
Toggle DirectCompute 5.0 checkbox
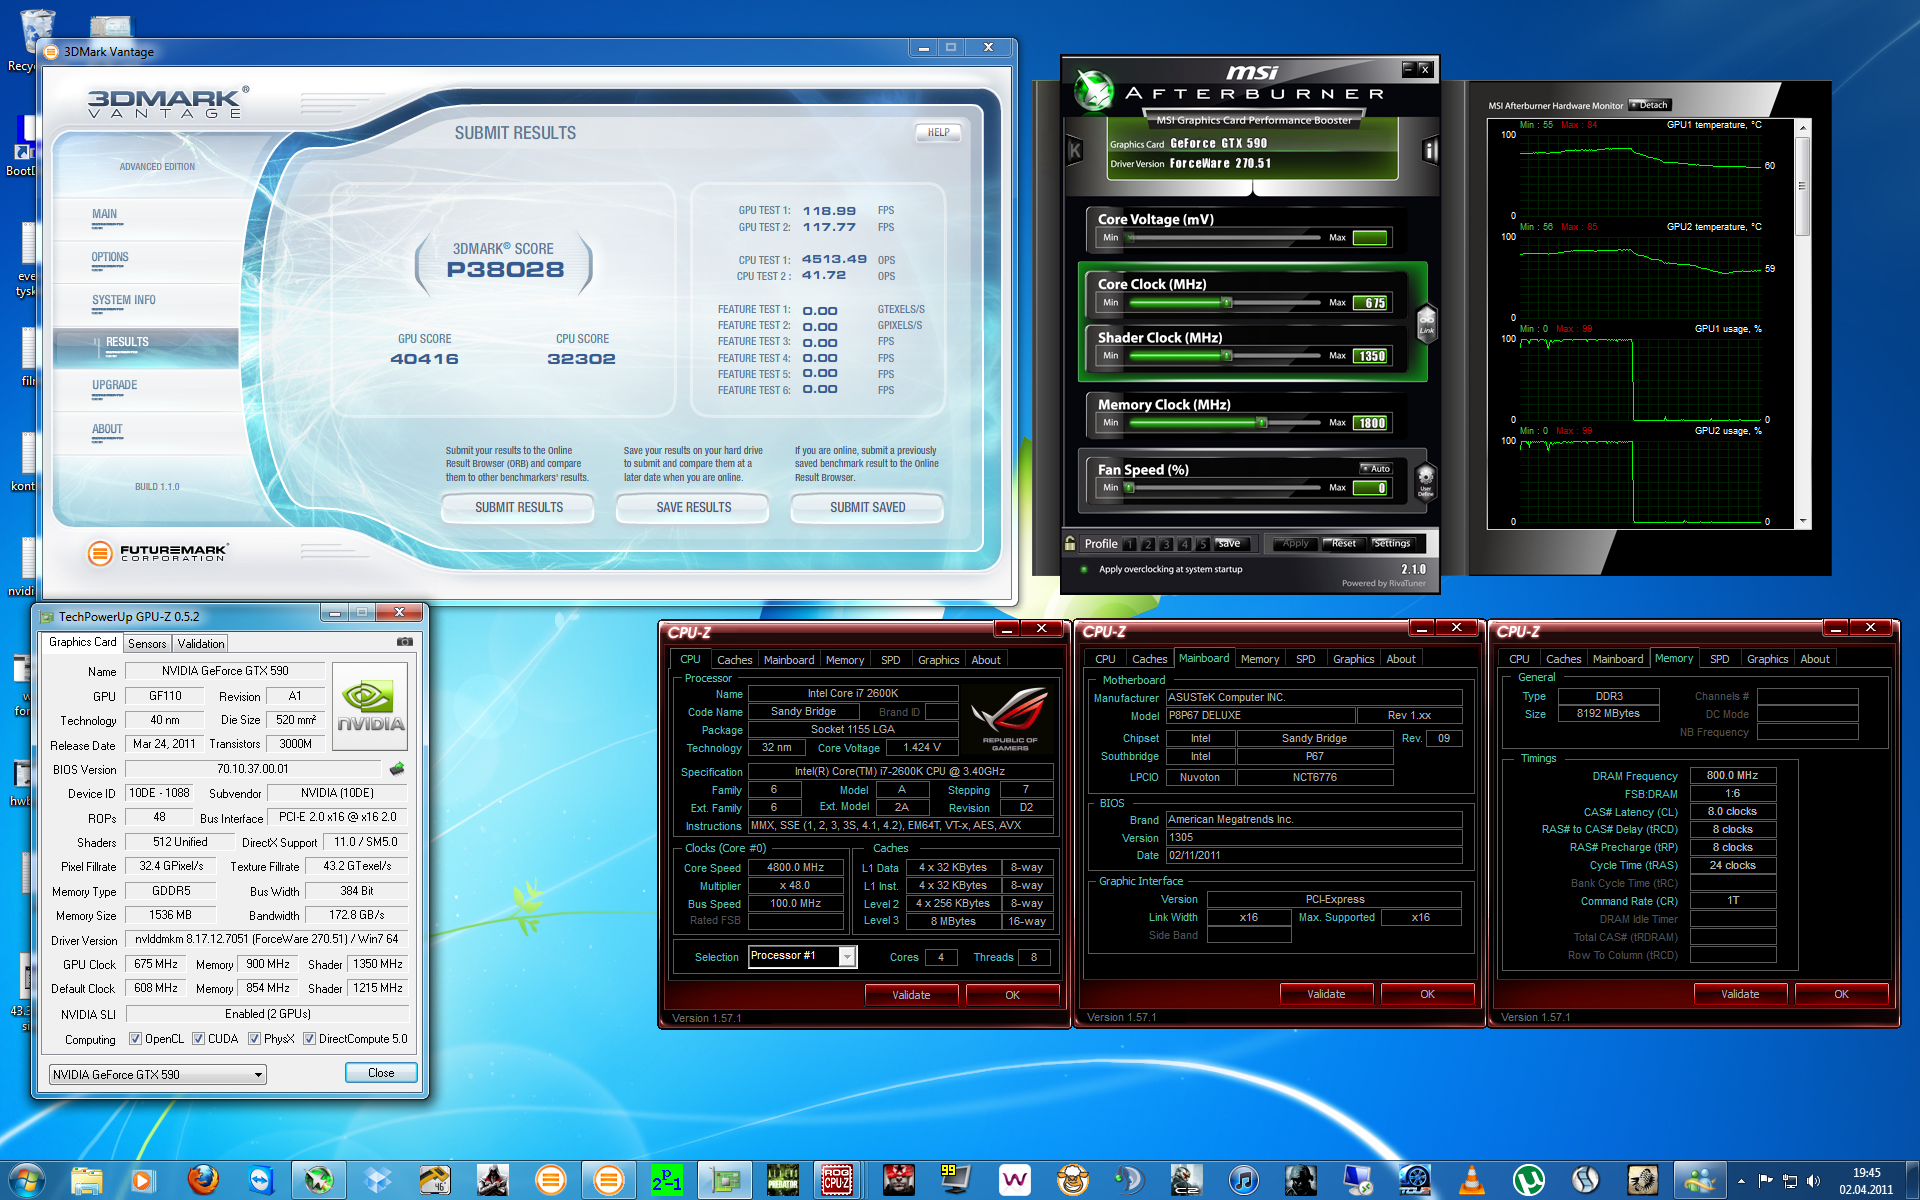click(309, 1039)
